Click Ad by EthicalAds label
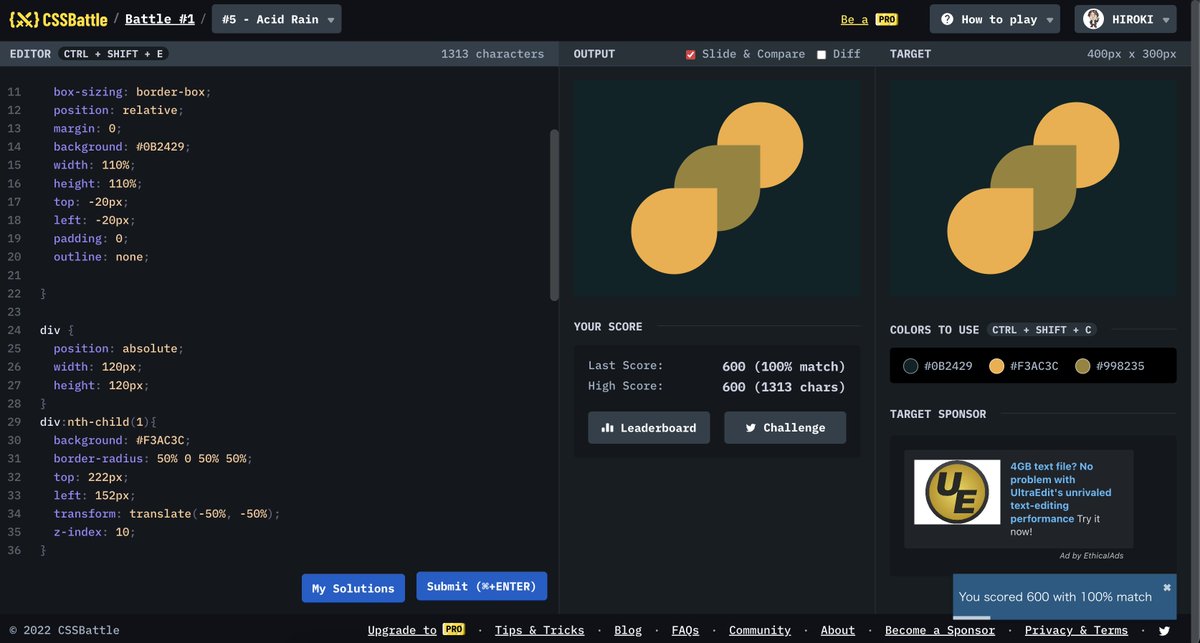This screenshot has width=1200, height=643. 1092,556
